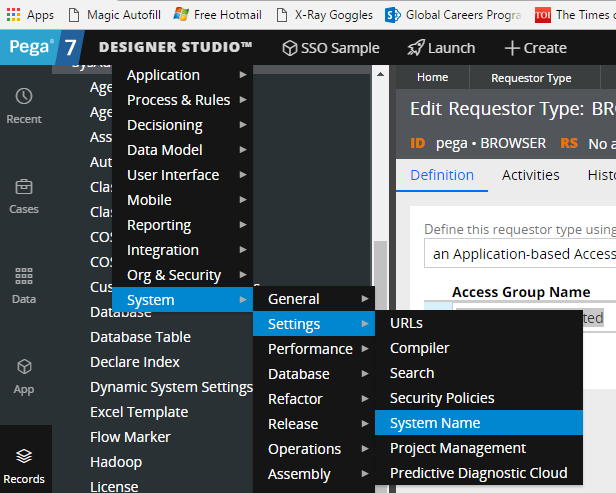Select the Definition tab
Viewport: 616px width, 493px height.
442,175
